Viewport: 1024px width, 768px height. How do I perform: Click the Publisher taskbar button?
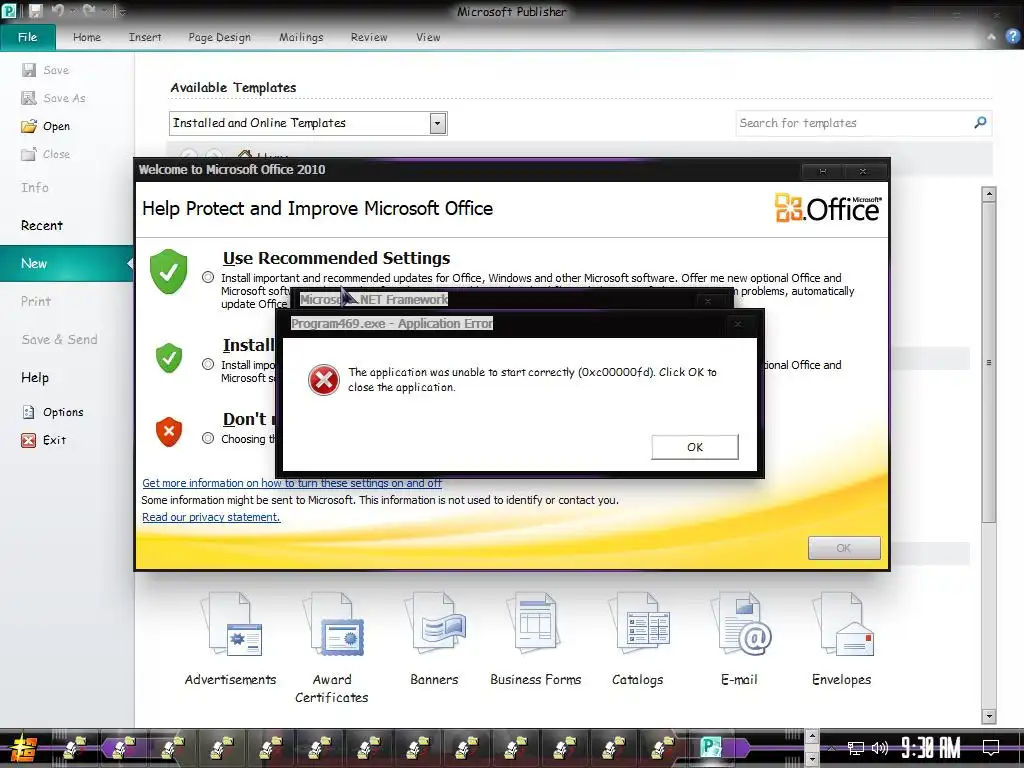pos(711,747)
